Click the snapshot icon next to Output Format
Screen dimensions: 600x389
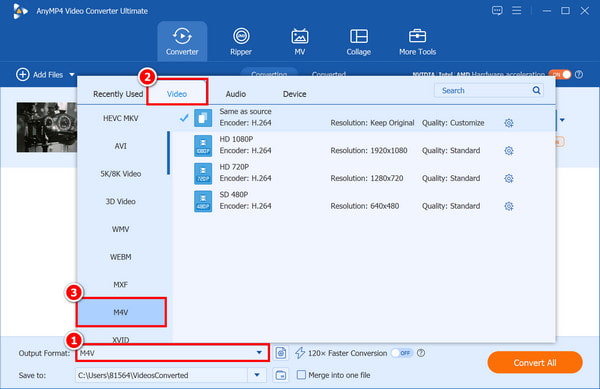pos(281,353)
